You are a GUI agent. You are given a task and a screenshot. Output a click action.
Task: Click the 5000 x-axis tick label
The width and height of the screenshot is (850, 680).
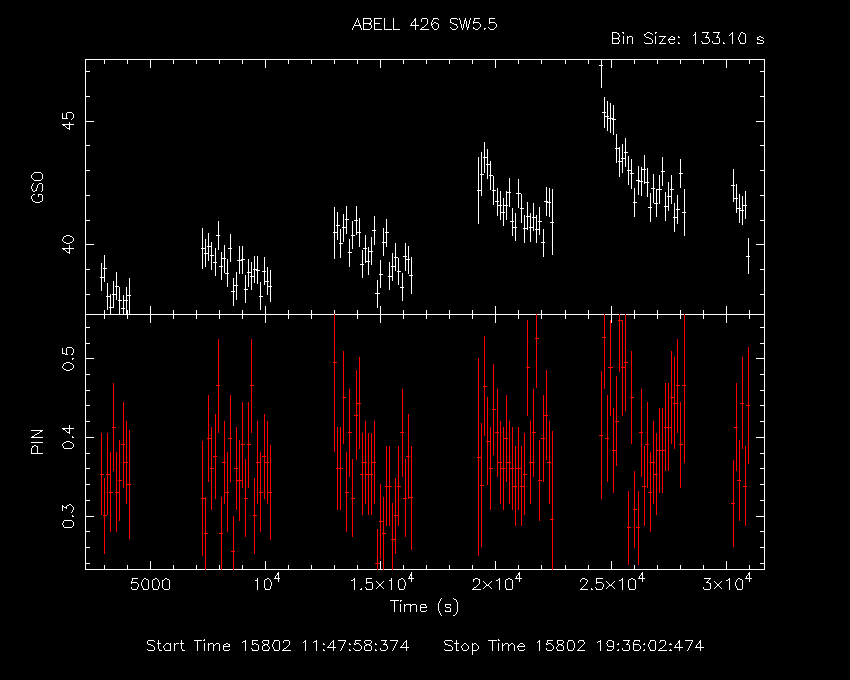click(150, 585)
